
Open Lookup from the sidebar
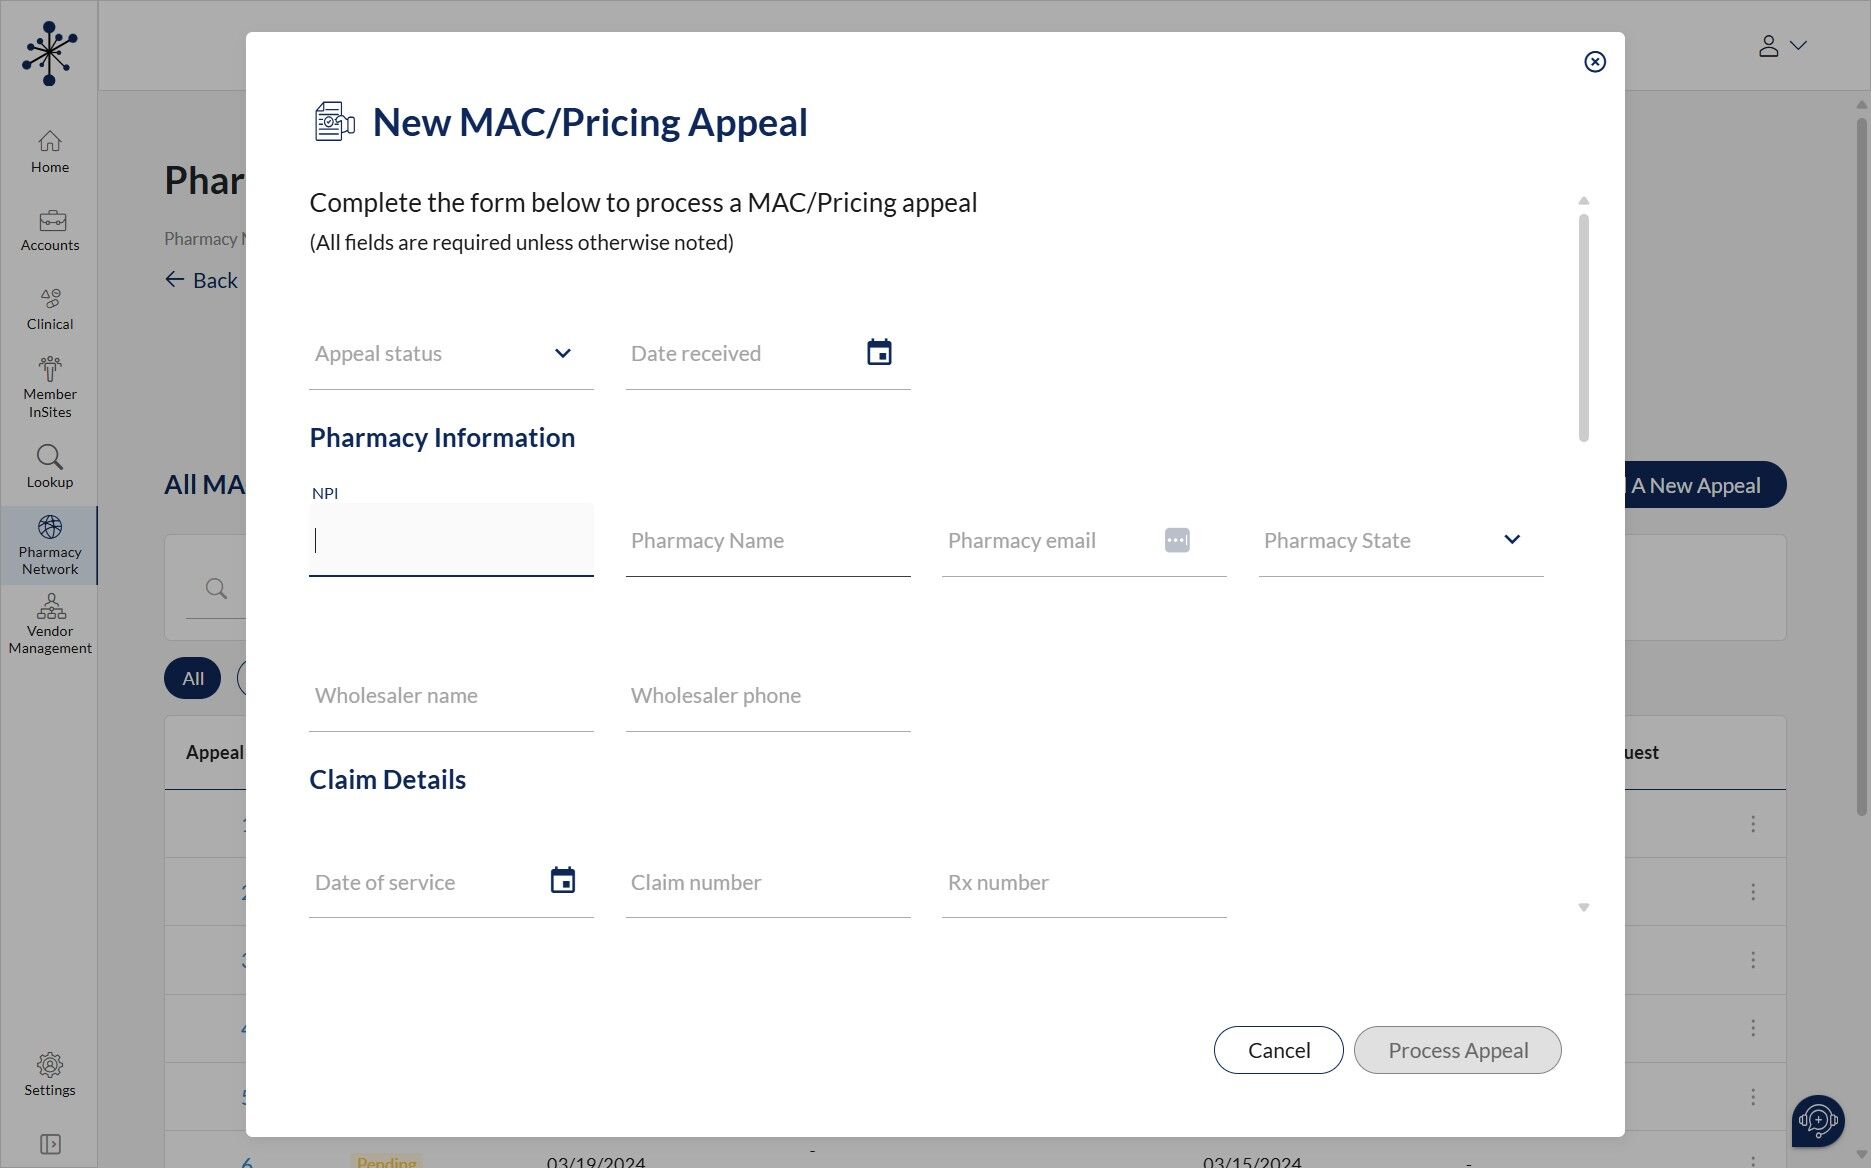(50, 467)
